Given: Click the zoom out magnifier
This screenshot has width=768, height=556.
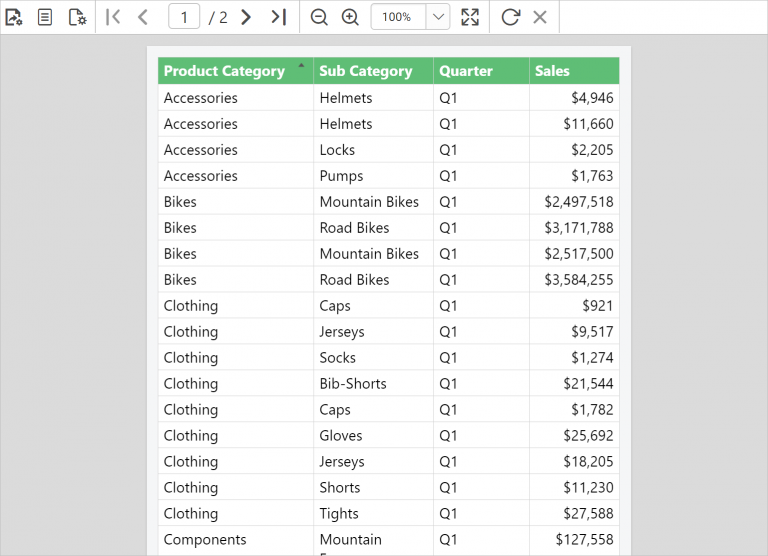Looking at the screenshot, I should point(319,17).
